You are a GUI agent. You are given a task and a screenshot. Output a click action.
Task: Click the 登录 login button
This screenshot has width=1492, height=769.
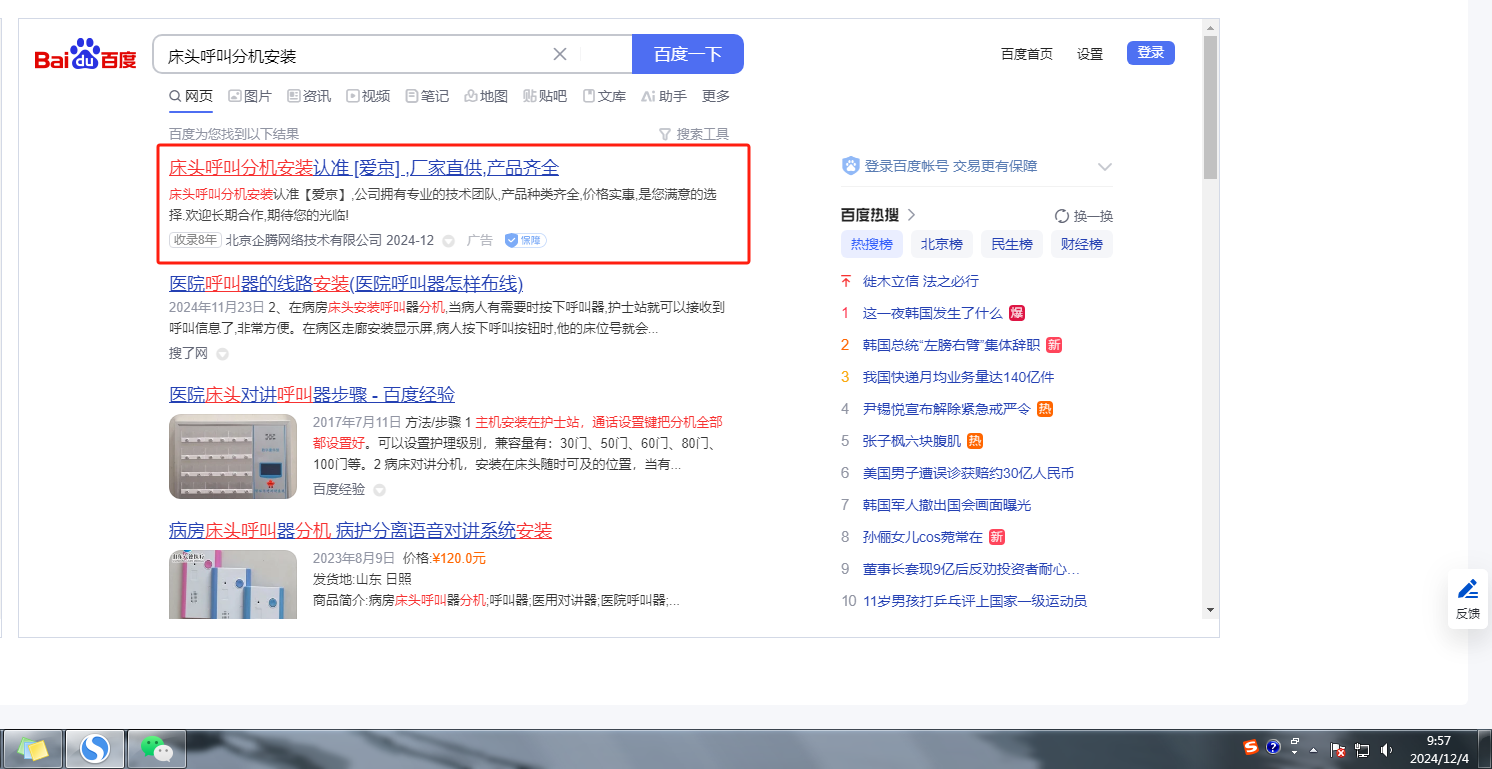pos(1150,53)
